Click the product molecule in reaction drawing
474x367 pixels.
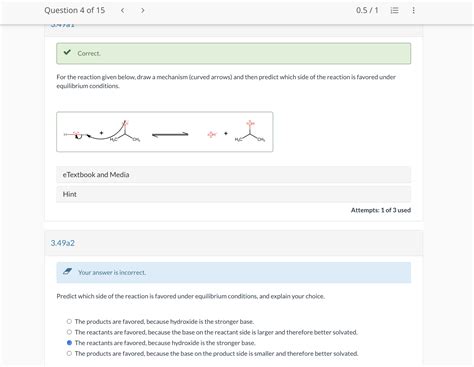250,132
